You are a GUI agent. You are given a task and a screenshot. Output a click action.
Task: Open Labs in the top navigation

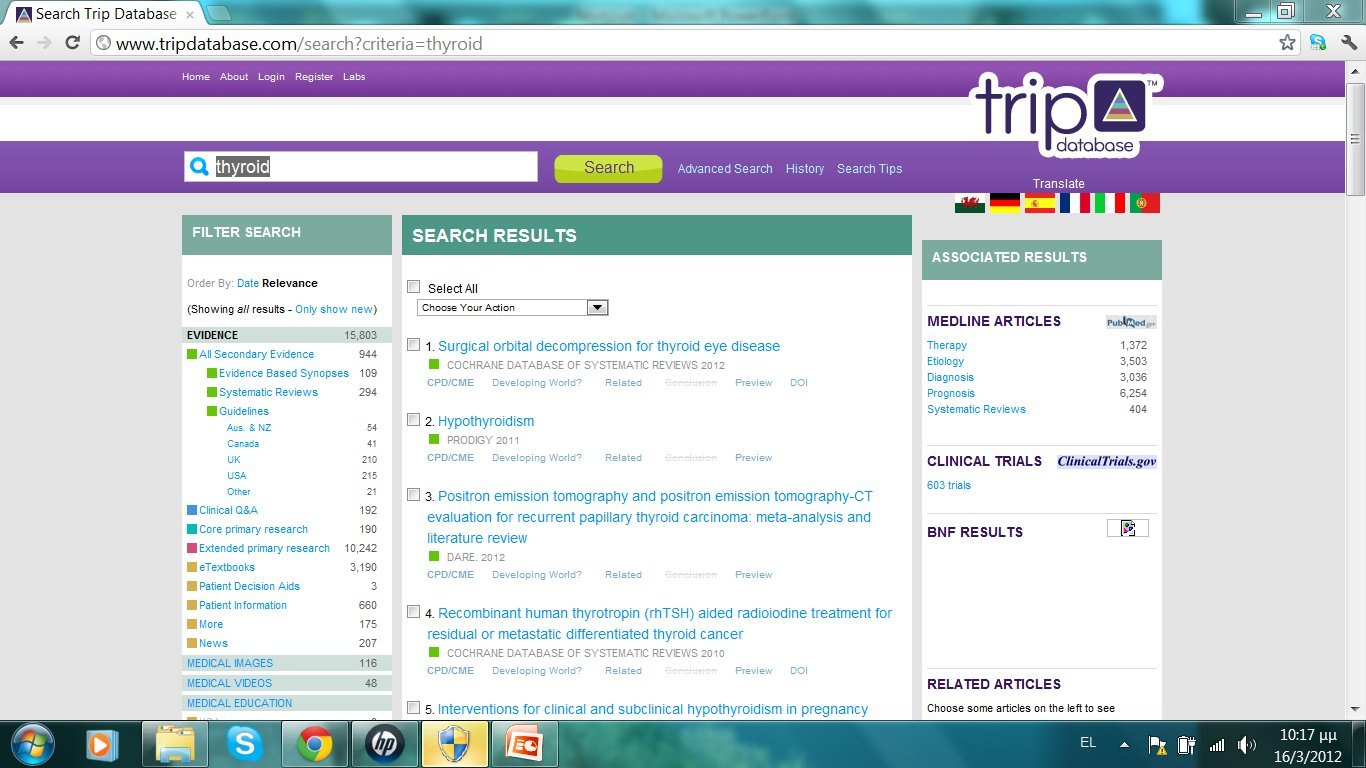click(x=354, y=77)
